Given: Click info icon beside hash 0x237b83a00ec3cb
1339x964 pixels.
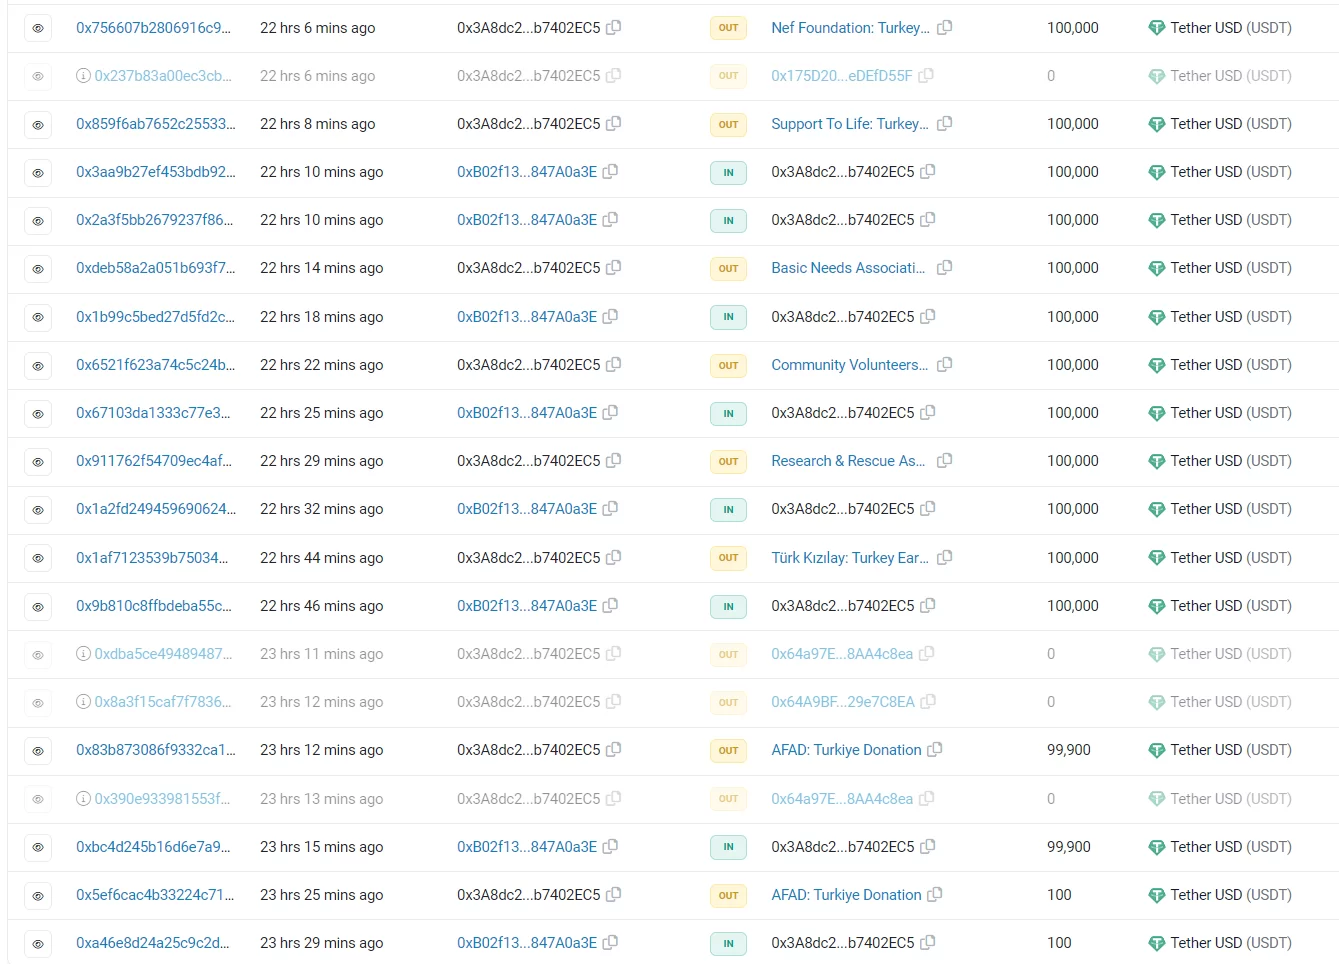Looking at the screenshot, I should point(84,76).
